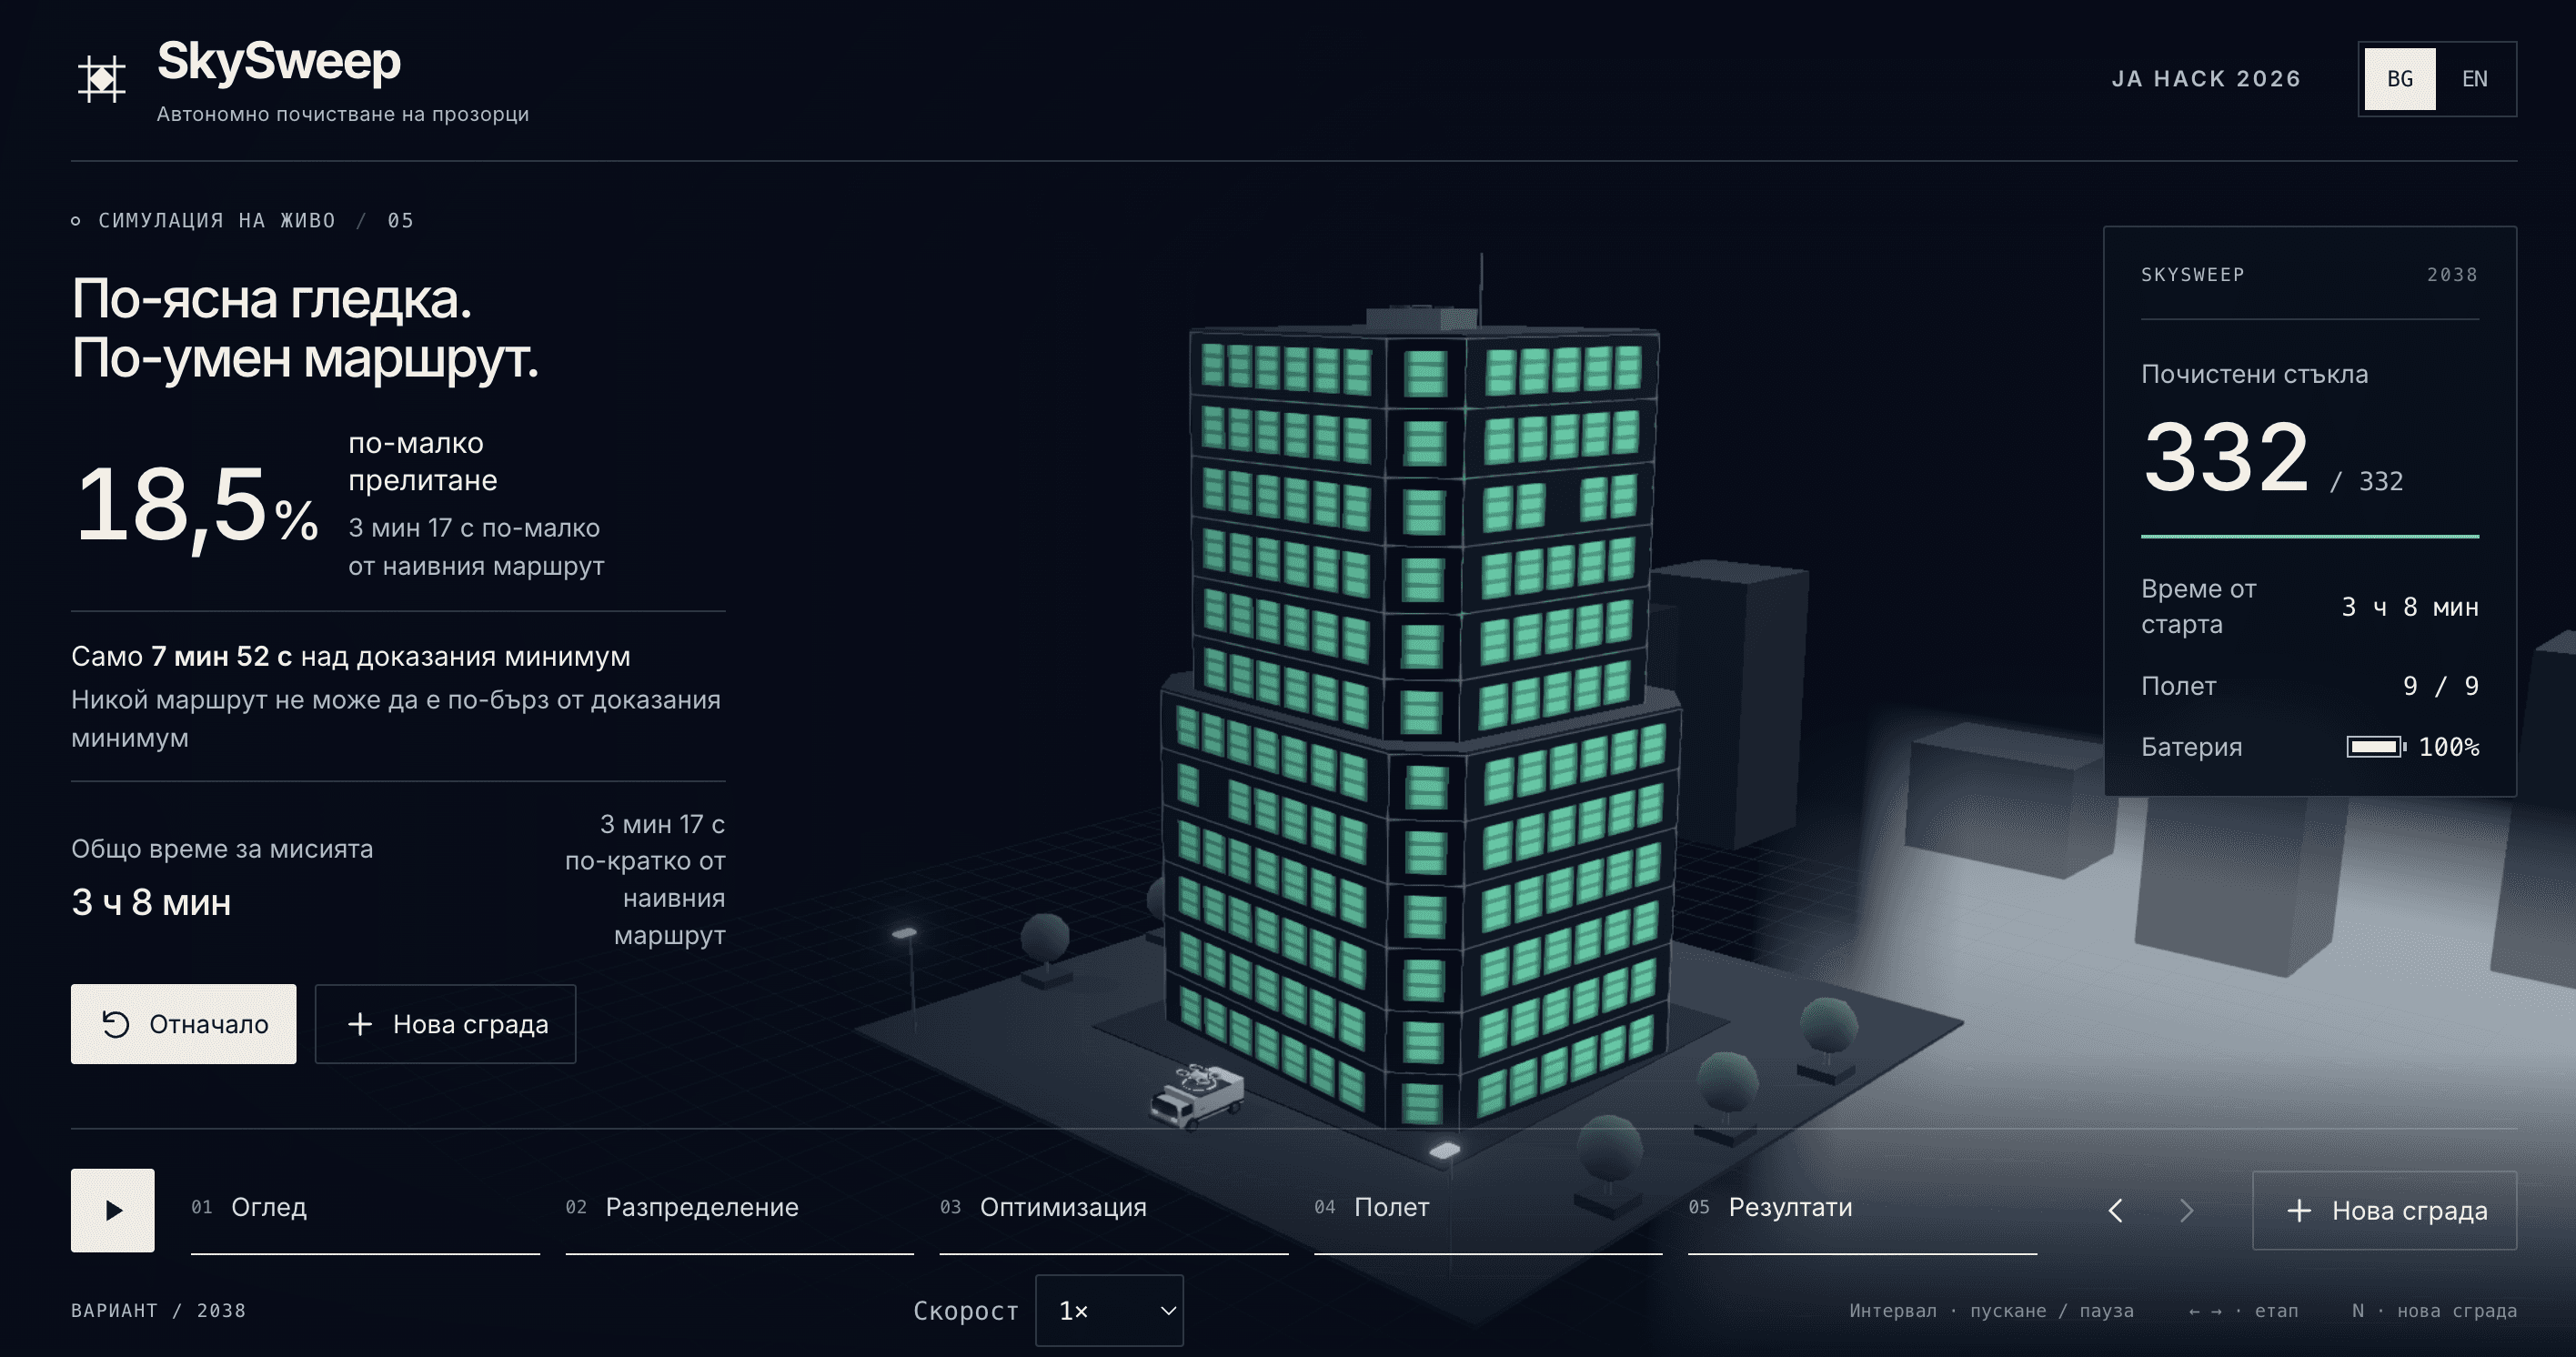Viewport: 2576px width, 1357px height.
Task: Go to stage 04 Полет
Action: (x=1488, y=1212)
